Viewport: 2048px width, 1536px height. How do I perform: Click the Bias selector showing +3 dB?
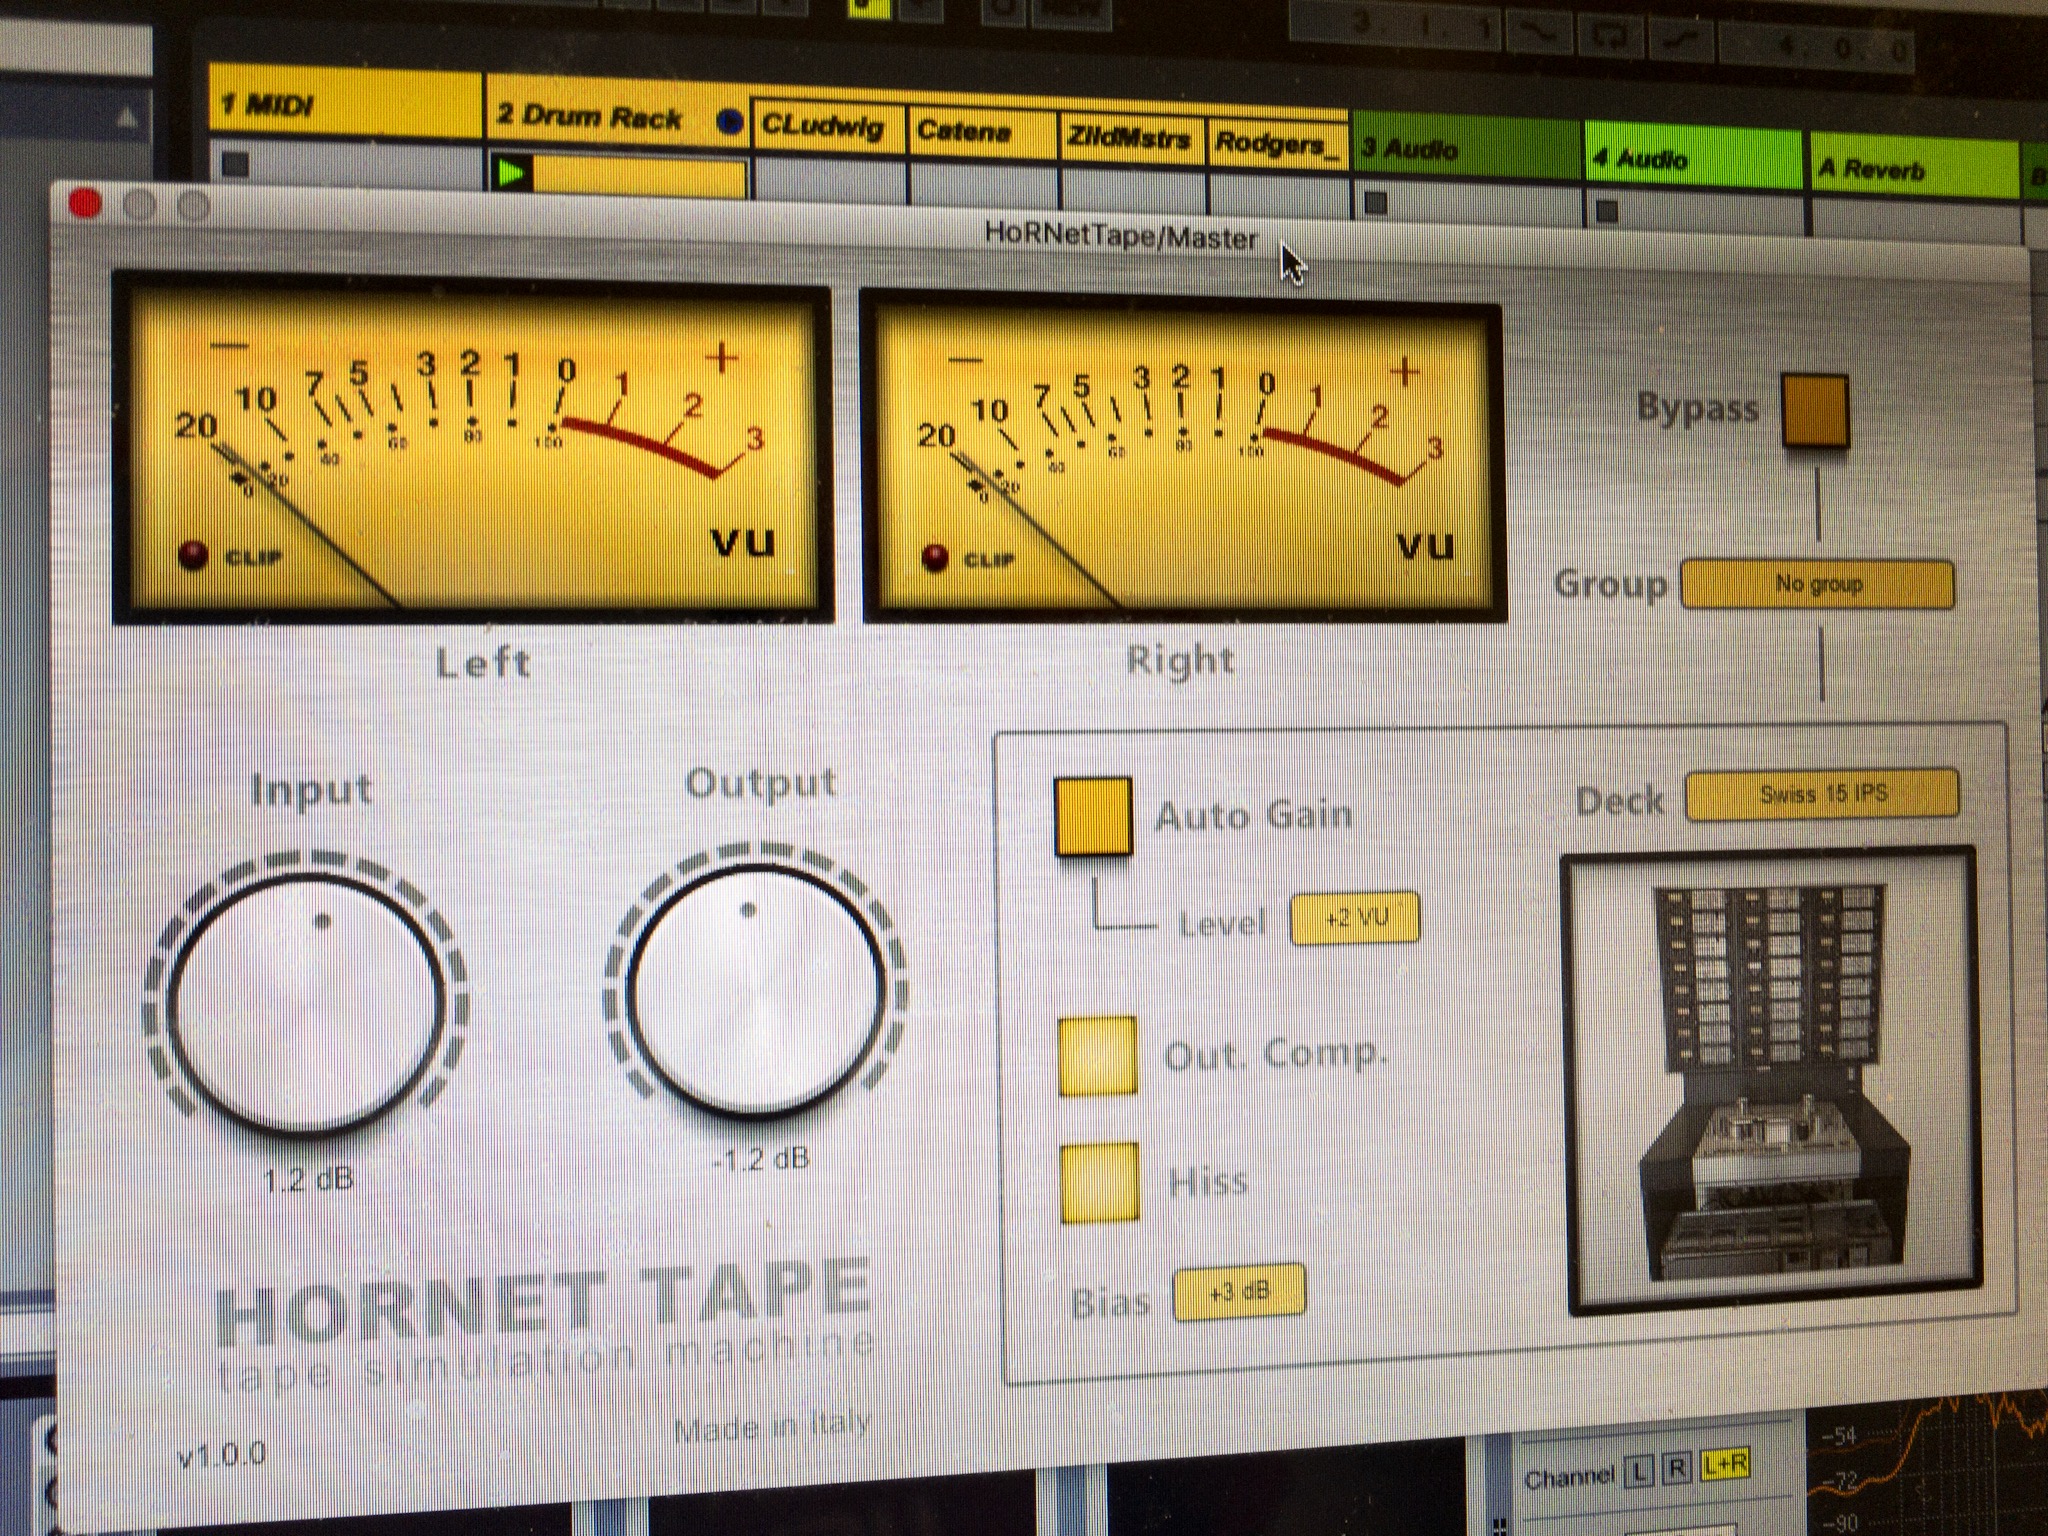[x=1240, y=1290]
